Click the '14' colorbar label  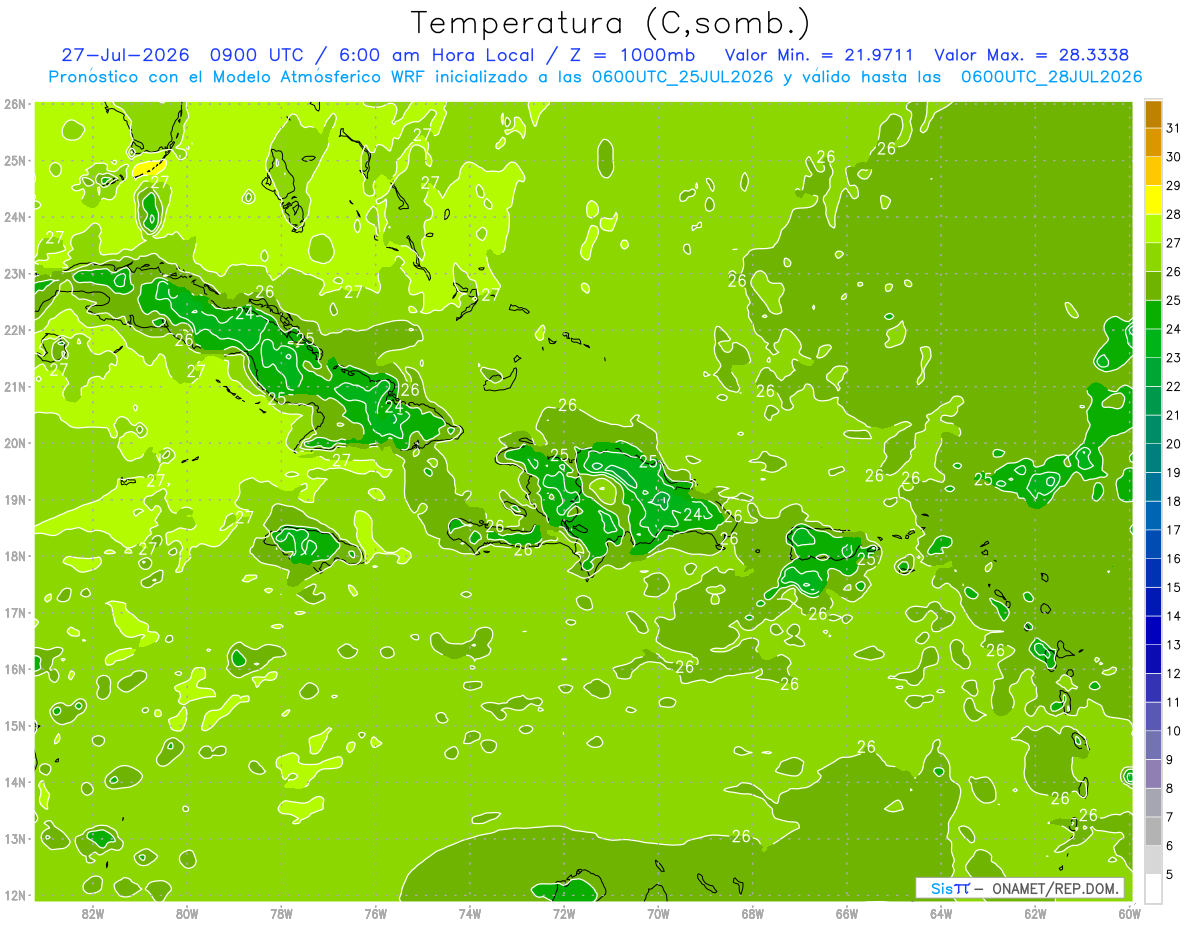coord(1173,616)
